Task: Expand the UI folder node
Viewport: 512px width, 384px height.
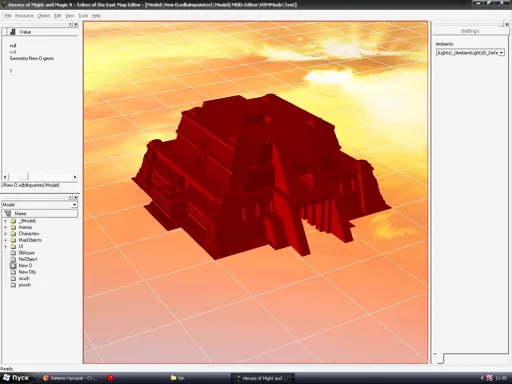Action: coord(5,247)
